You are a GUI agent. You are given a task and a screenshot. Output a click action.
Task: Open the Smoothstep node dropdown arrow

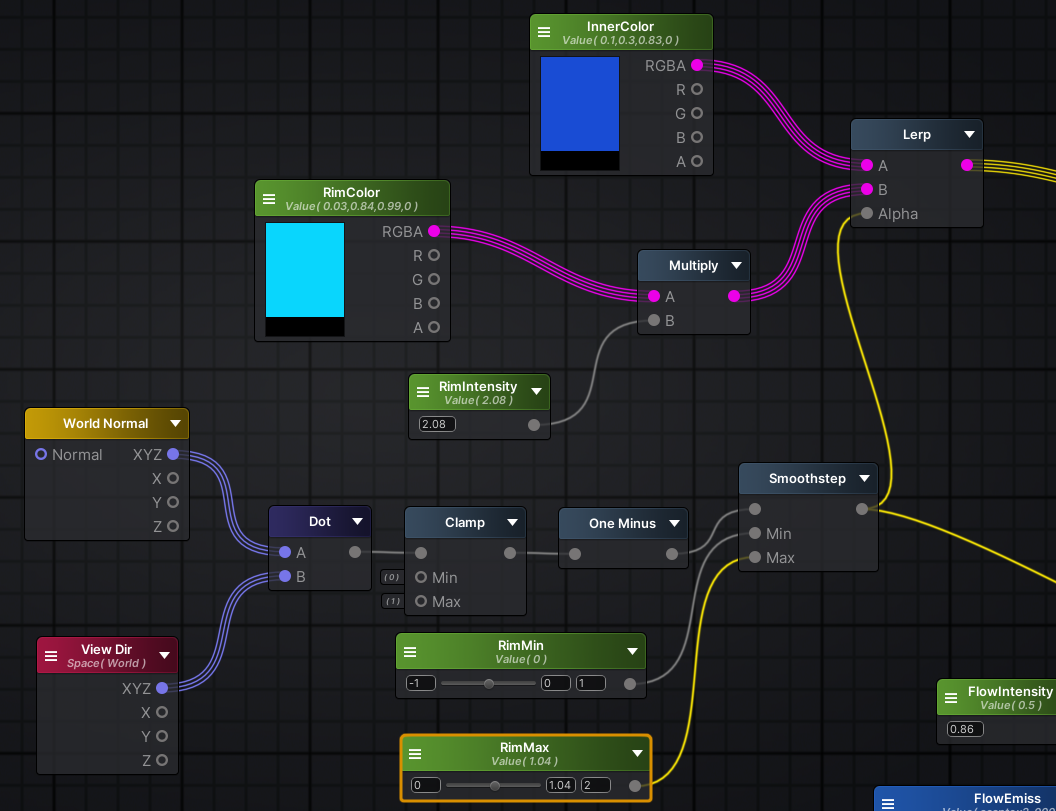[x=863, y=478]
